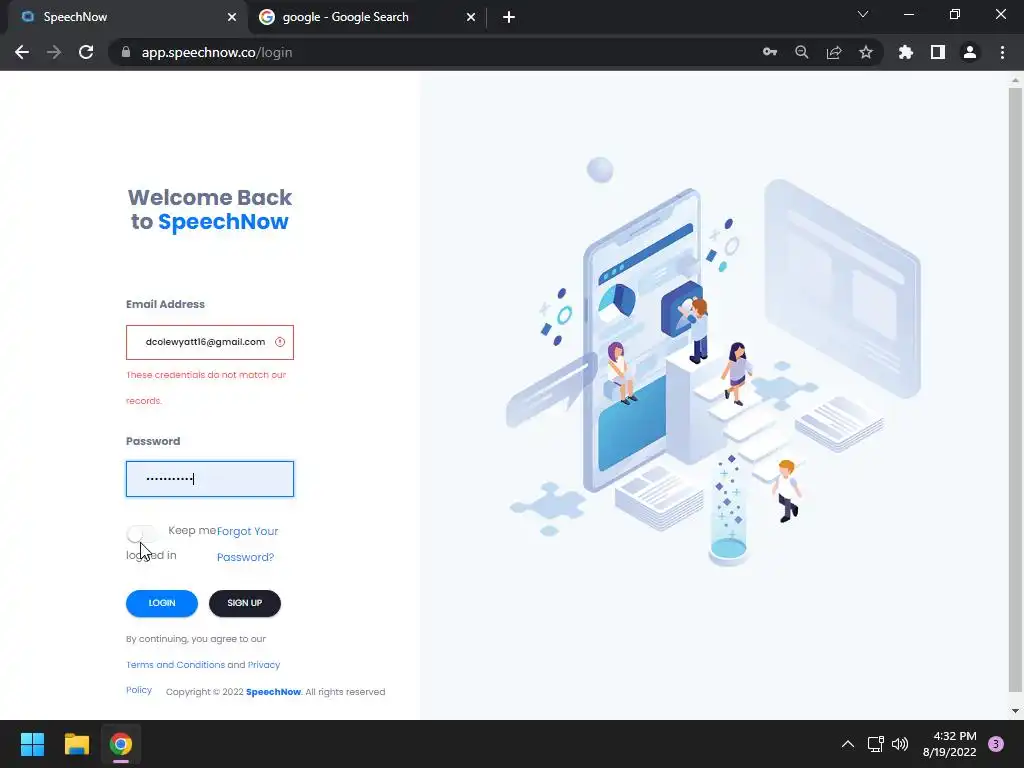The image size is (1024, 768).
Task: Open the Windows Start menu
Action: [32, 744]
